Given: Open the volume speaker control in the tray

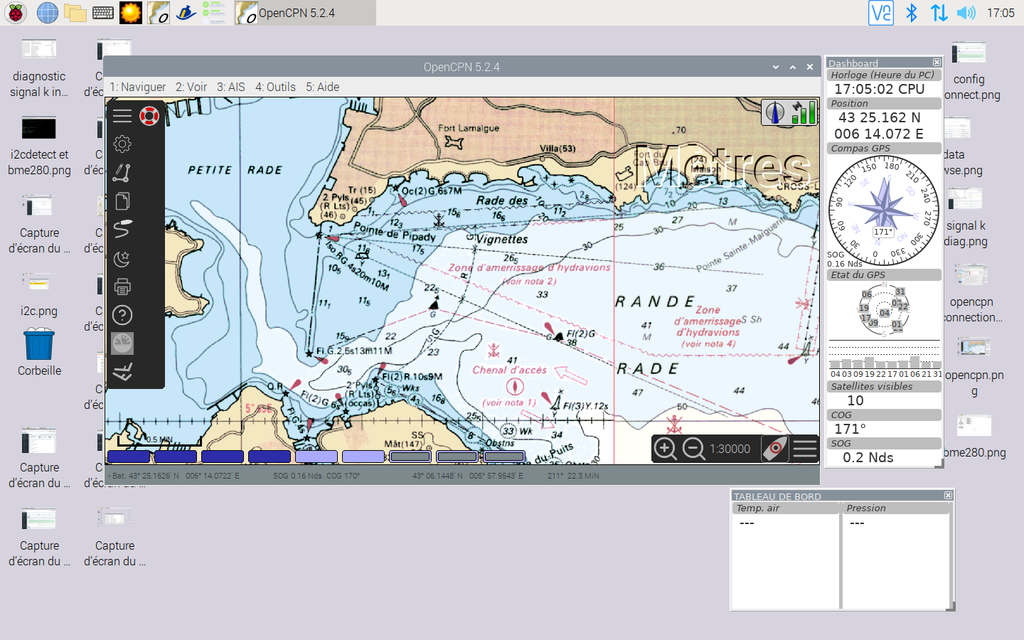Looking at the screenshot, I should (967, 12).
